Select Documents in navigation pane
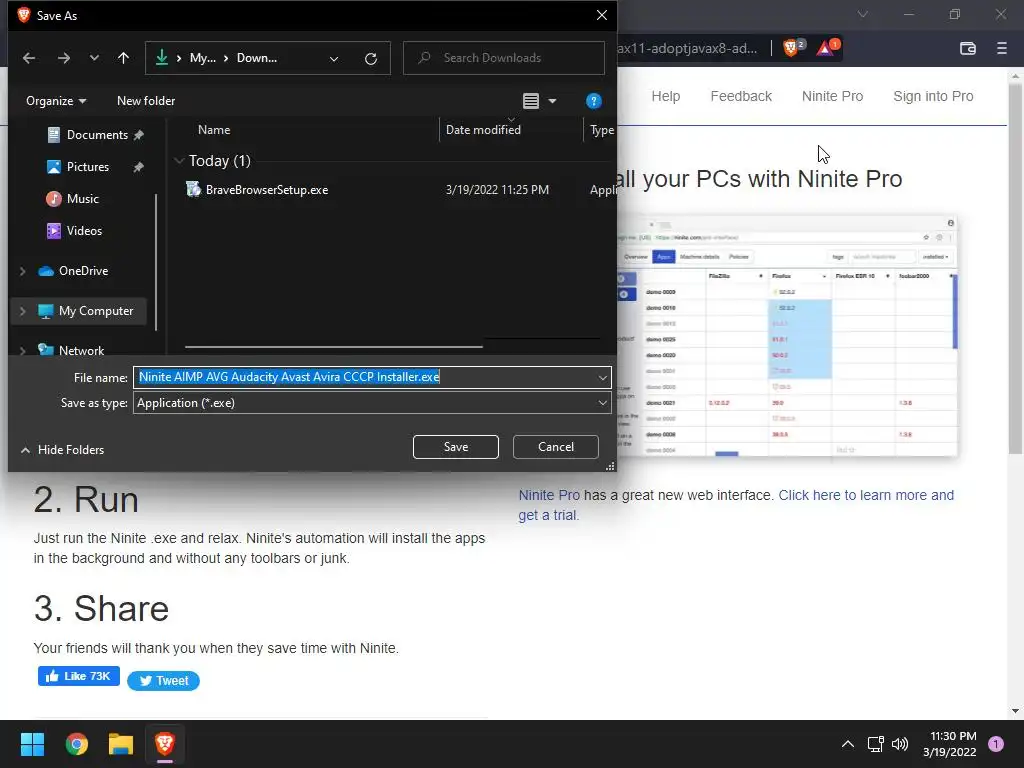This screenshot has height=768, width=1024. (97, 135)
